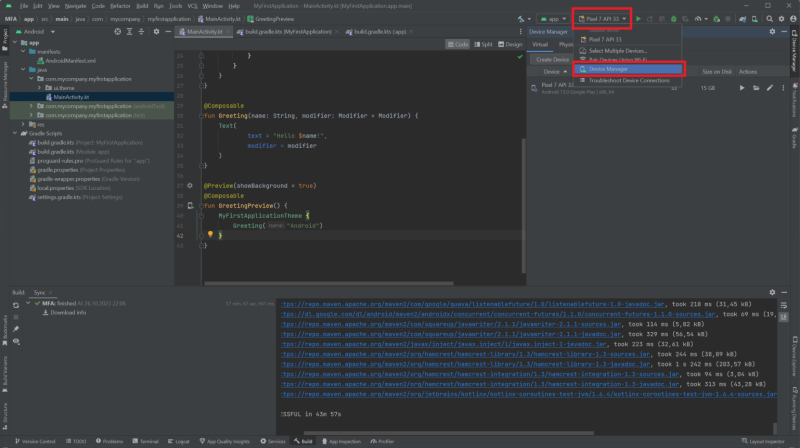Open Layout Inspector from status bar

[763, 441]
